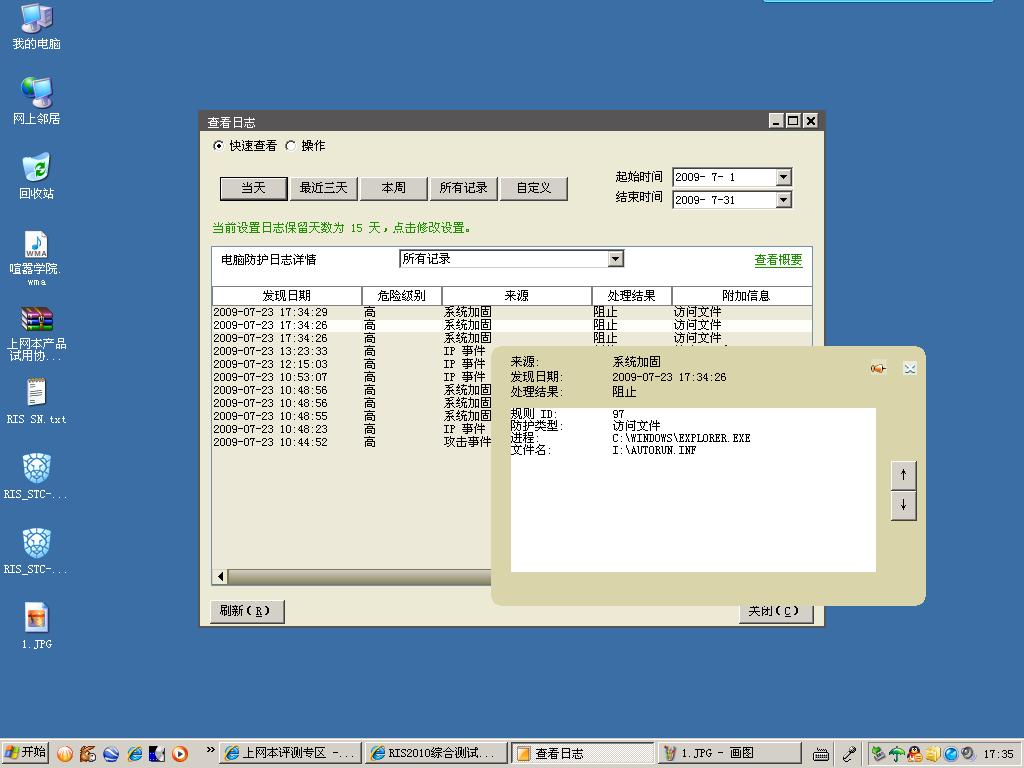Expand the 起始时间 date dropdown

(x=783, y=177)
